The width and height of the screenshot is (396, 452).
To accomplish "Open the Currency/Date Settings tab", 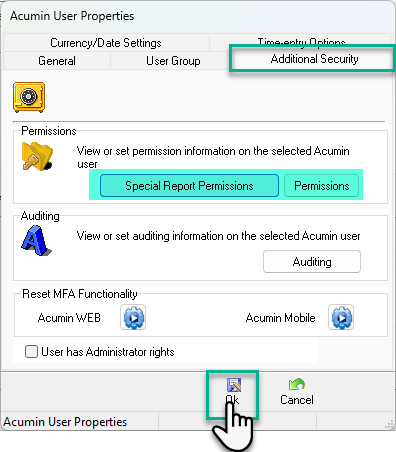I will tap(106, 43).
